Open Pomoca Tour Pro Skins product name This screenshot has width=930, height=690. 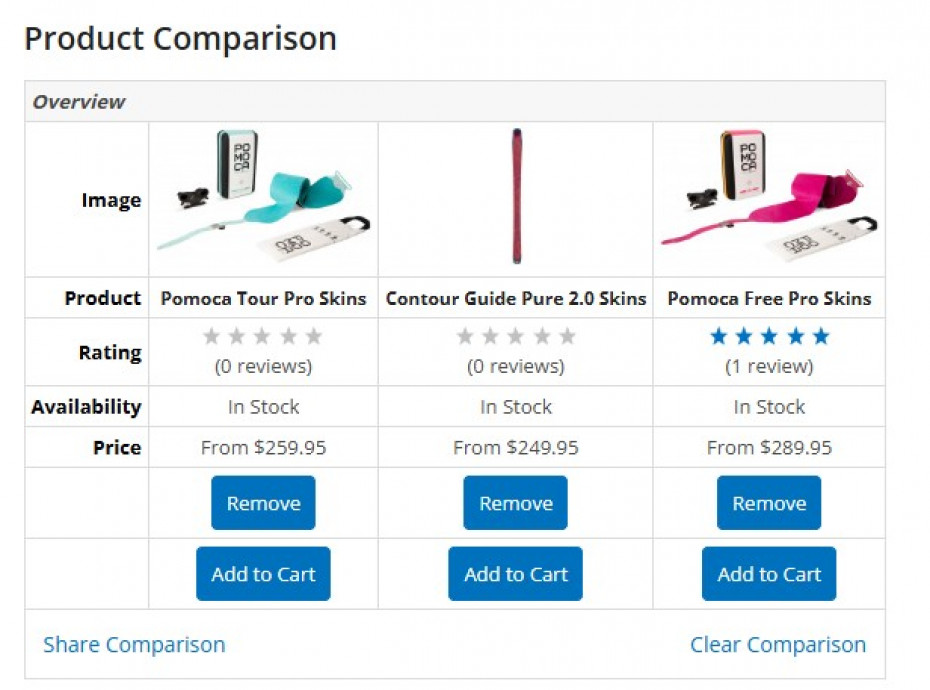tap(263, 298)
